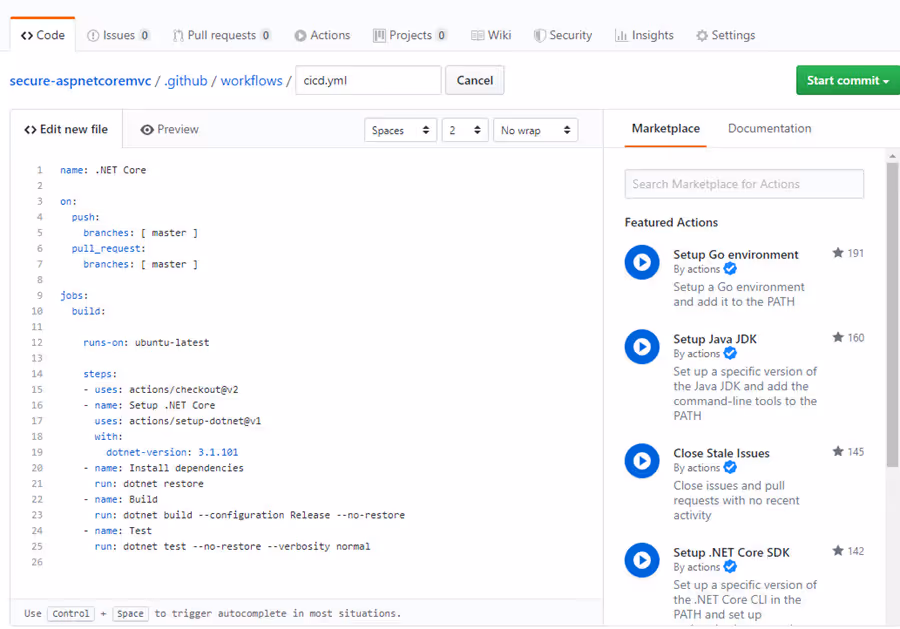Click the Issues circle icon

tap(92, 36)
